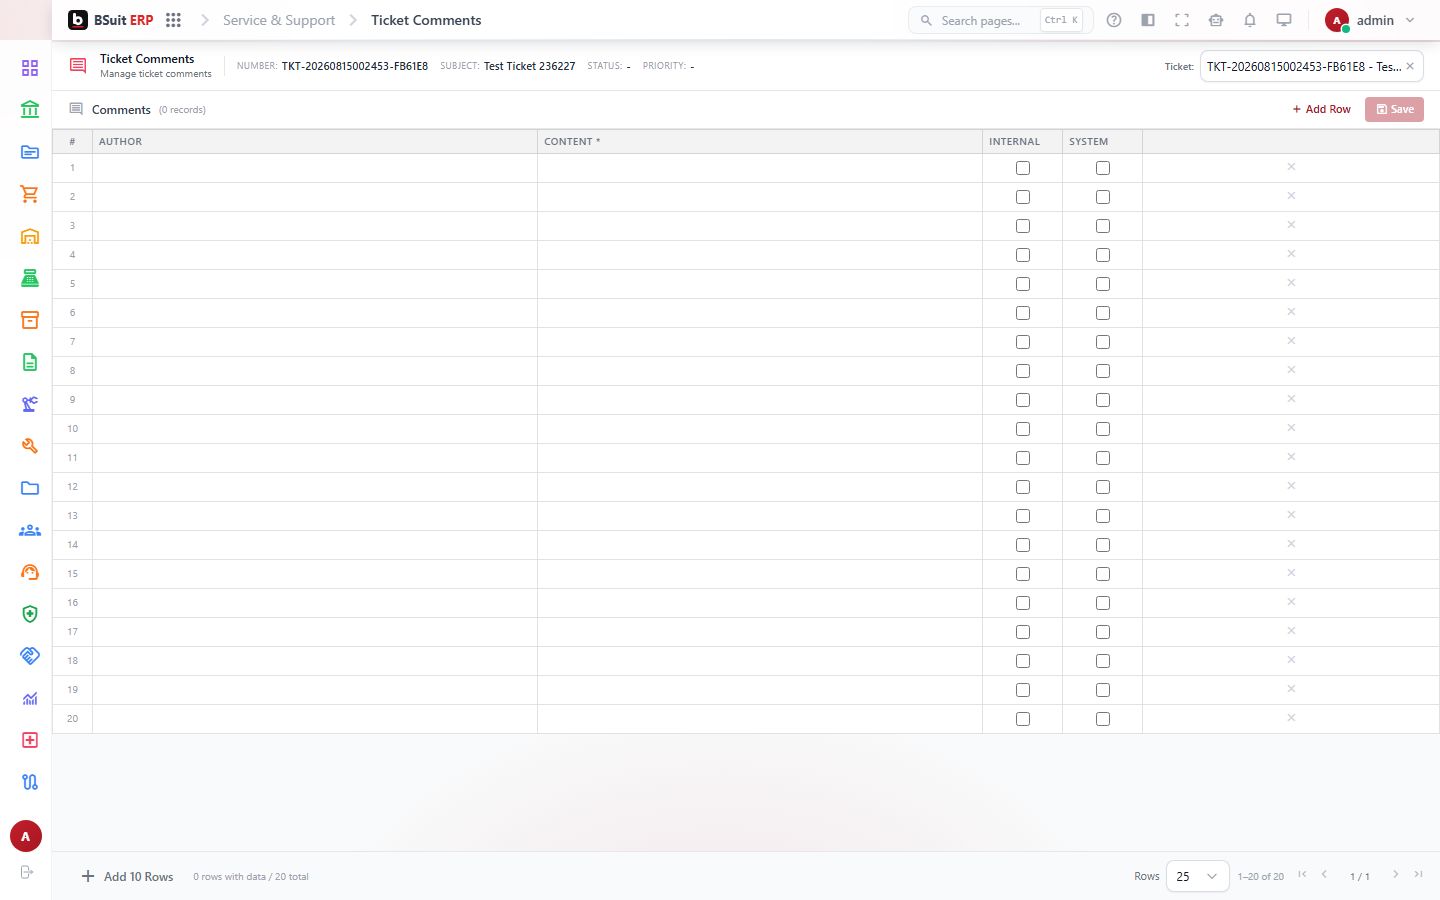This screenshot has height=900, width=1440.
Task: Open the medical plus module in sidebar
Action: coord(30,740)
